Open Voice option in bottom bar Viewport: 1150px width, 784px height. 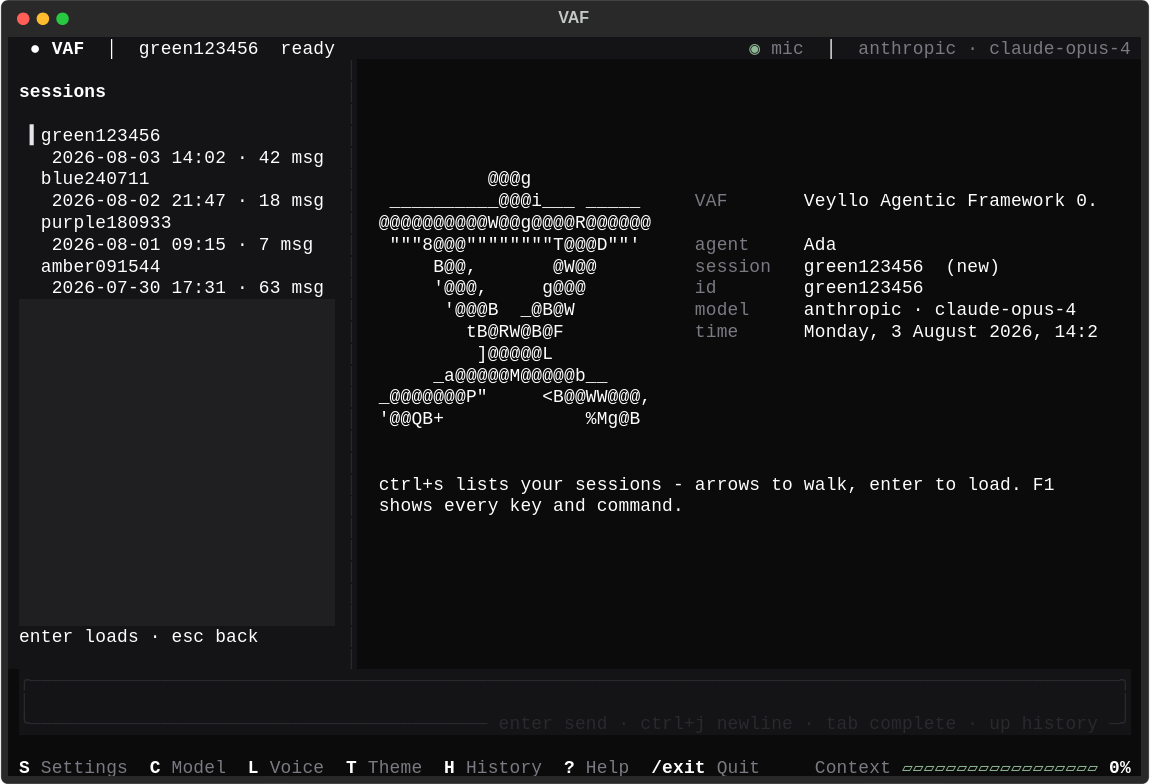[x=285, y=767]
